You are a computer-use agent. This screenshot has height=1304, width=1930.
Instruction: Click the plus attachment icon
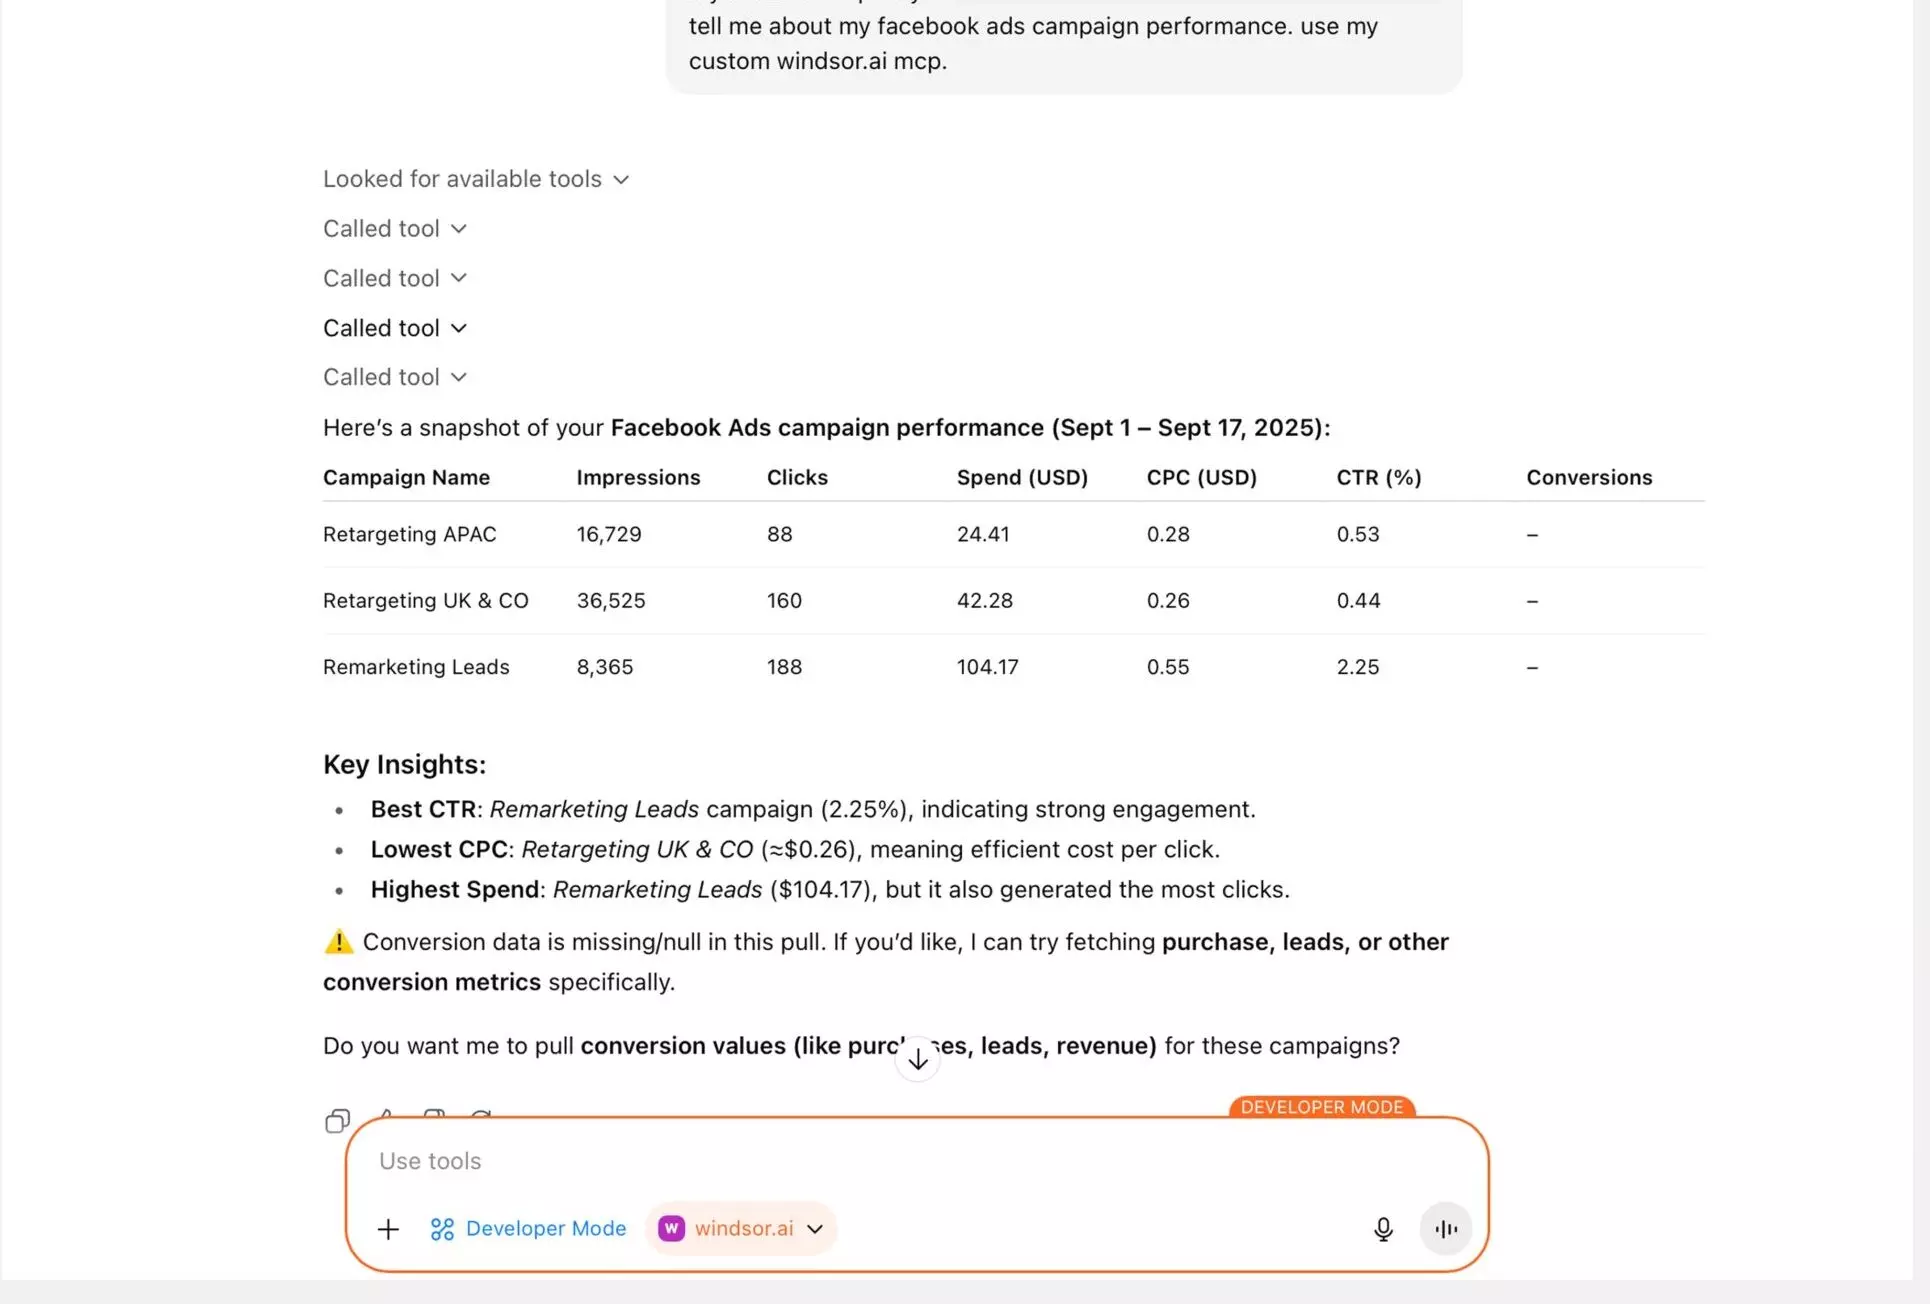pyautogui.click(x=388, y=1229)
